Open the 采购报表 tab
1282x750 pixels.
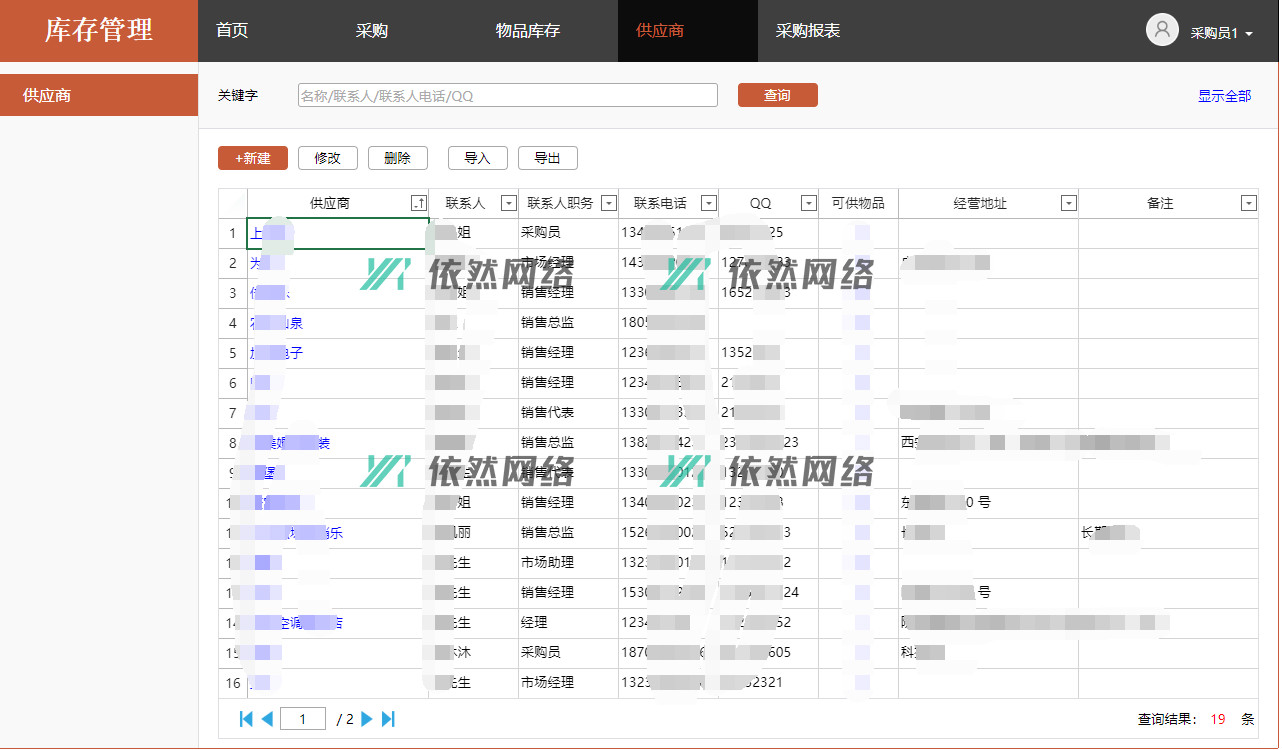808,31
